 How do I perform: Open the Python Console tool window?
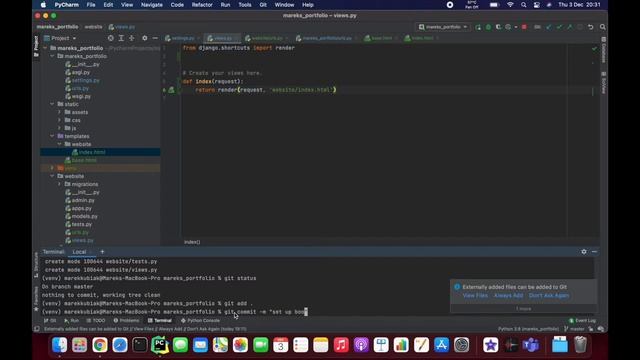tap(200, 320)
